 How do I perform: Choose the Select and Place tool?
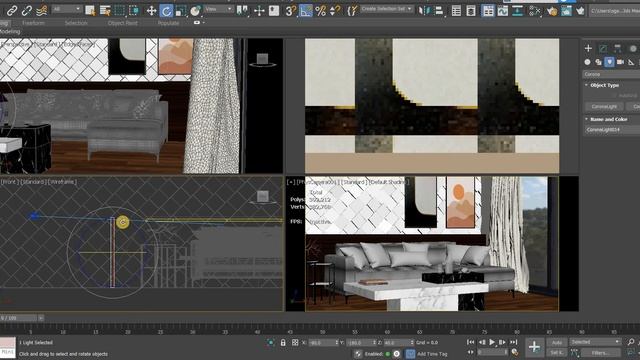pyautogui.click(x=196, y=10)
